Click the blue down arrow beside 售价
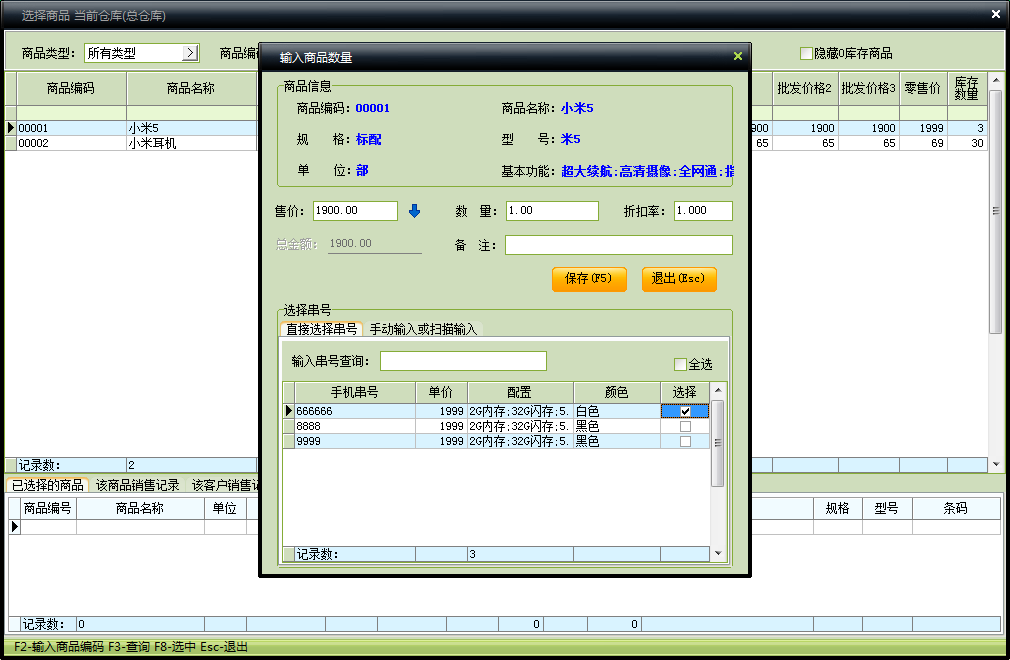This screenshot has height=660, width=1010. tap(414, 211)
